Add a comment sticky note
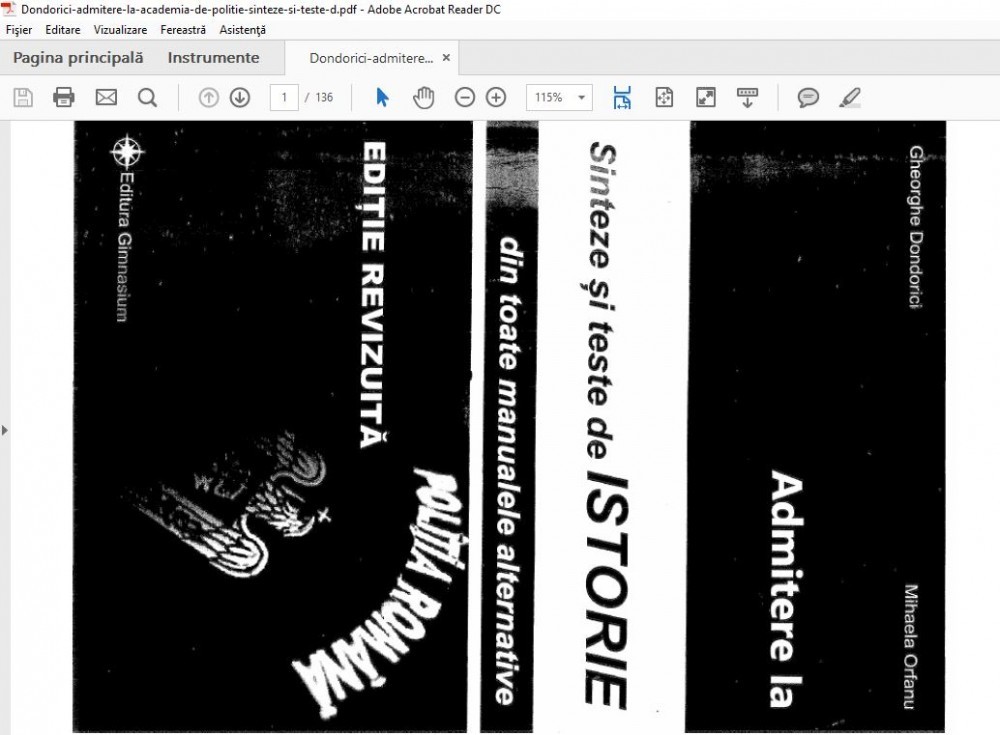 click(x=808, y=98)
